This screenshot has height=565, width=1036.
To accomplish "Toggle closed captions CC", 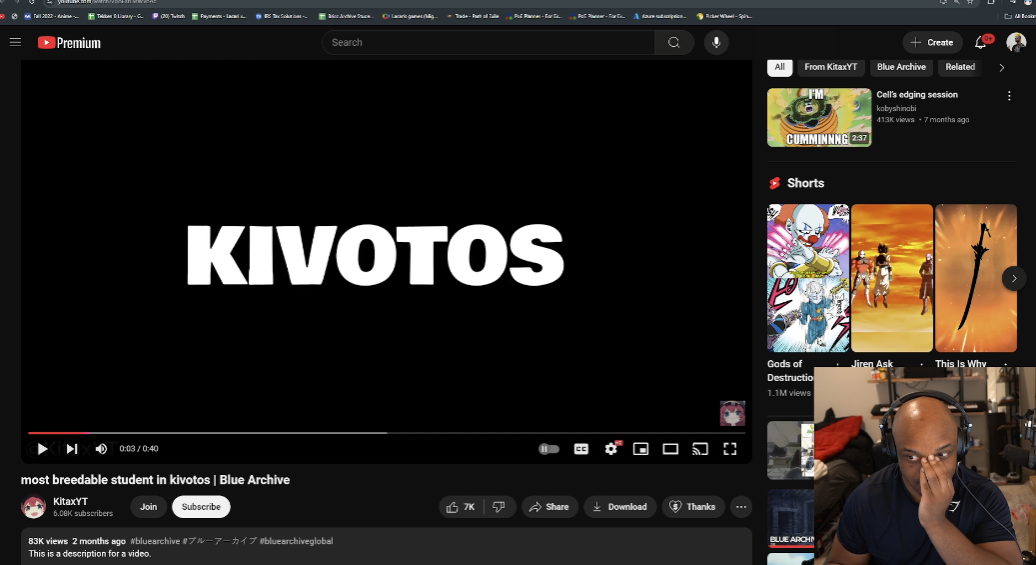I will click(x=581, y=449).
